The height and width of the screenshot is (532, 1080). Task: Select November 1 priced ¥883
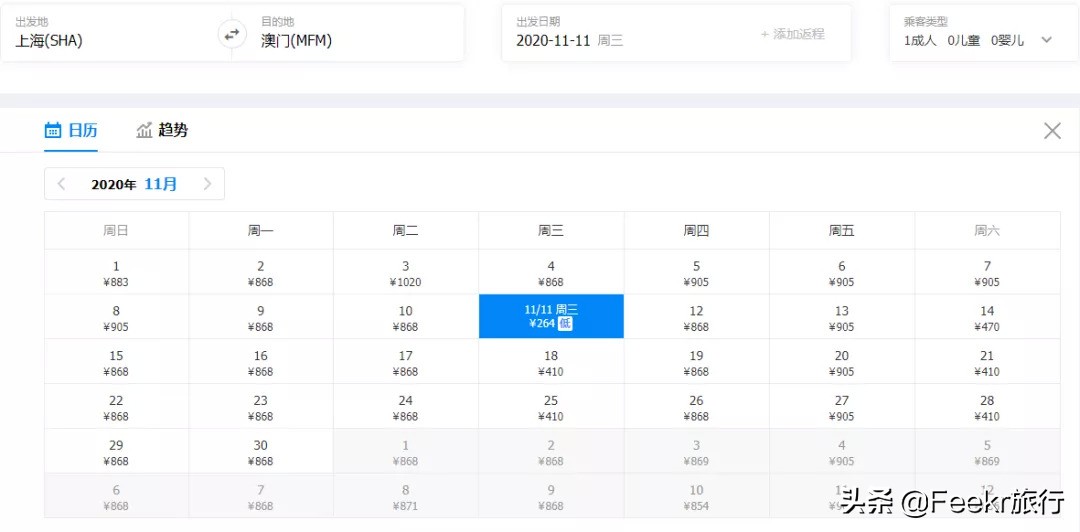click(x=116, y=272)
